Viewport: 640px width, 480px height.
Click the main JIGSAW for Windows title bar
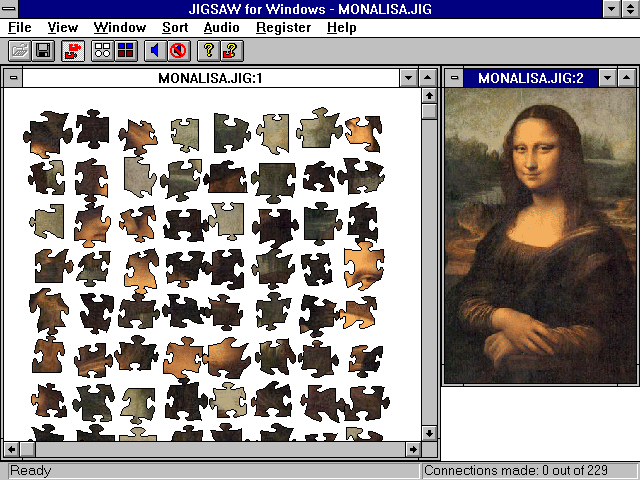click(310, 9)
